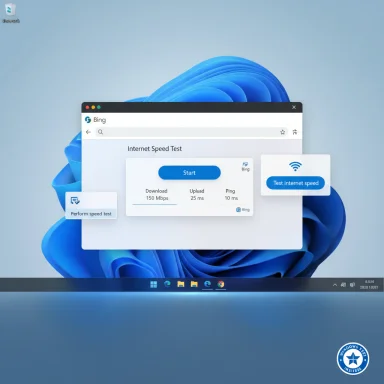Image resolution: width=384 pixels, height=384 pixels.
Task: Click the network icon in system tray
Action: tap(343, 285)
